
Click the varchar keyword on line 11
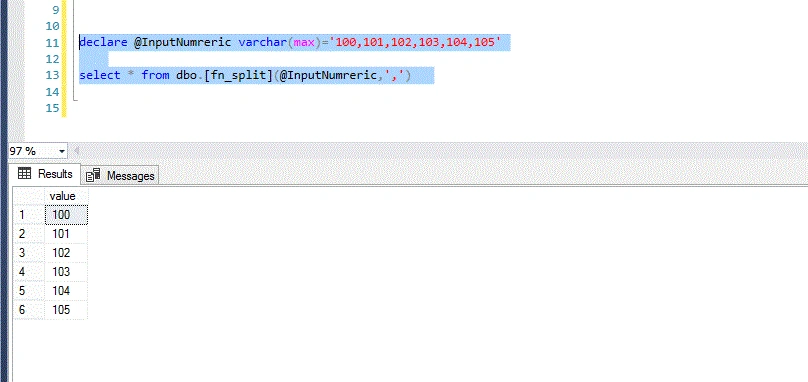(x=262, y=42)
